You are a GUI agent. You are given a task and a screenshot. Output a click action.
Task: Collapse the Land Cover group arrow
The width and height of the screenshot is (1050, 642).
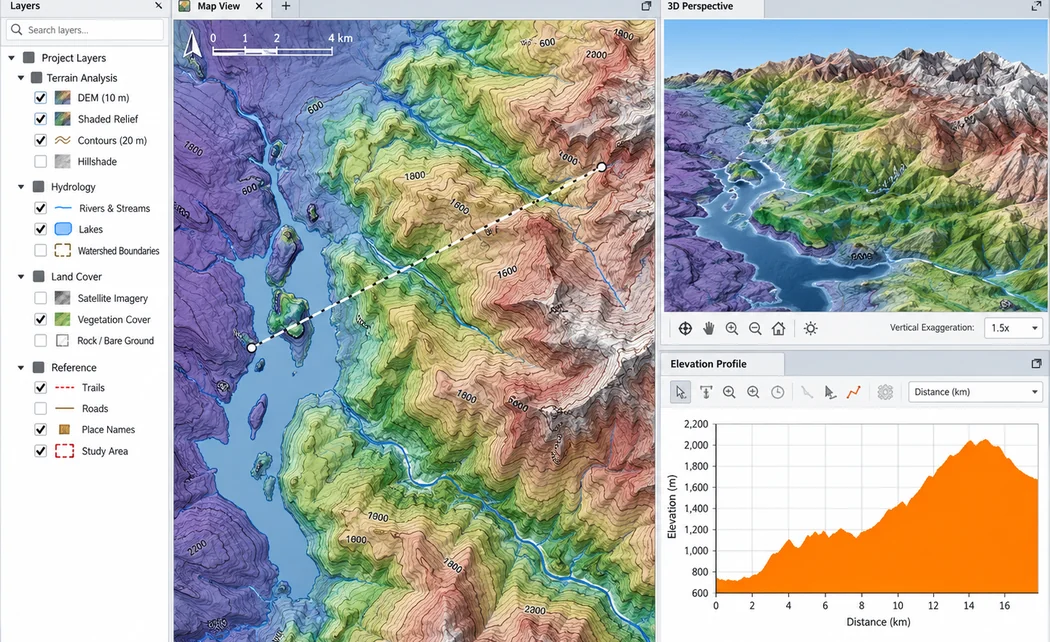21,276
